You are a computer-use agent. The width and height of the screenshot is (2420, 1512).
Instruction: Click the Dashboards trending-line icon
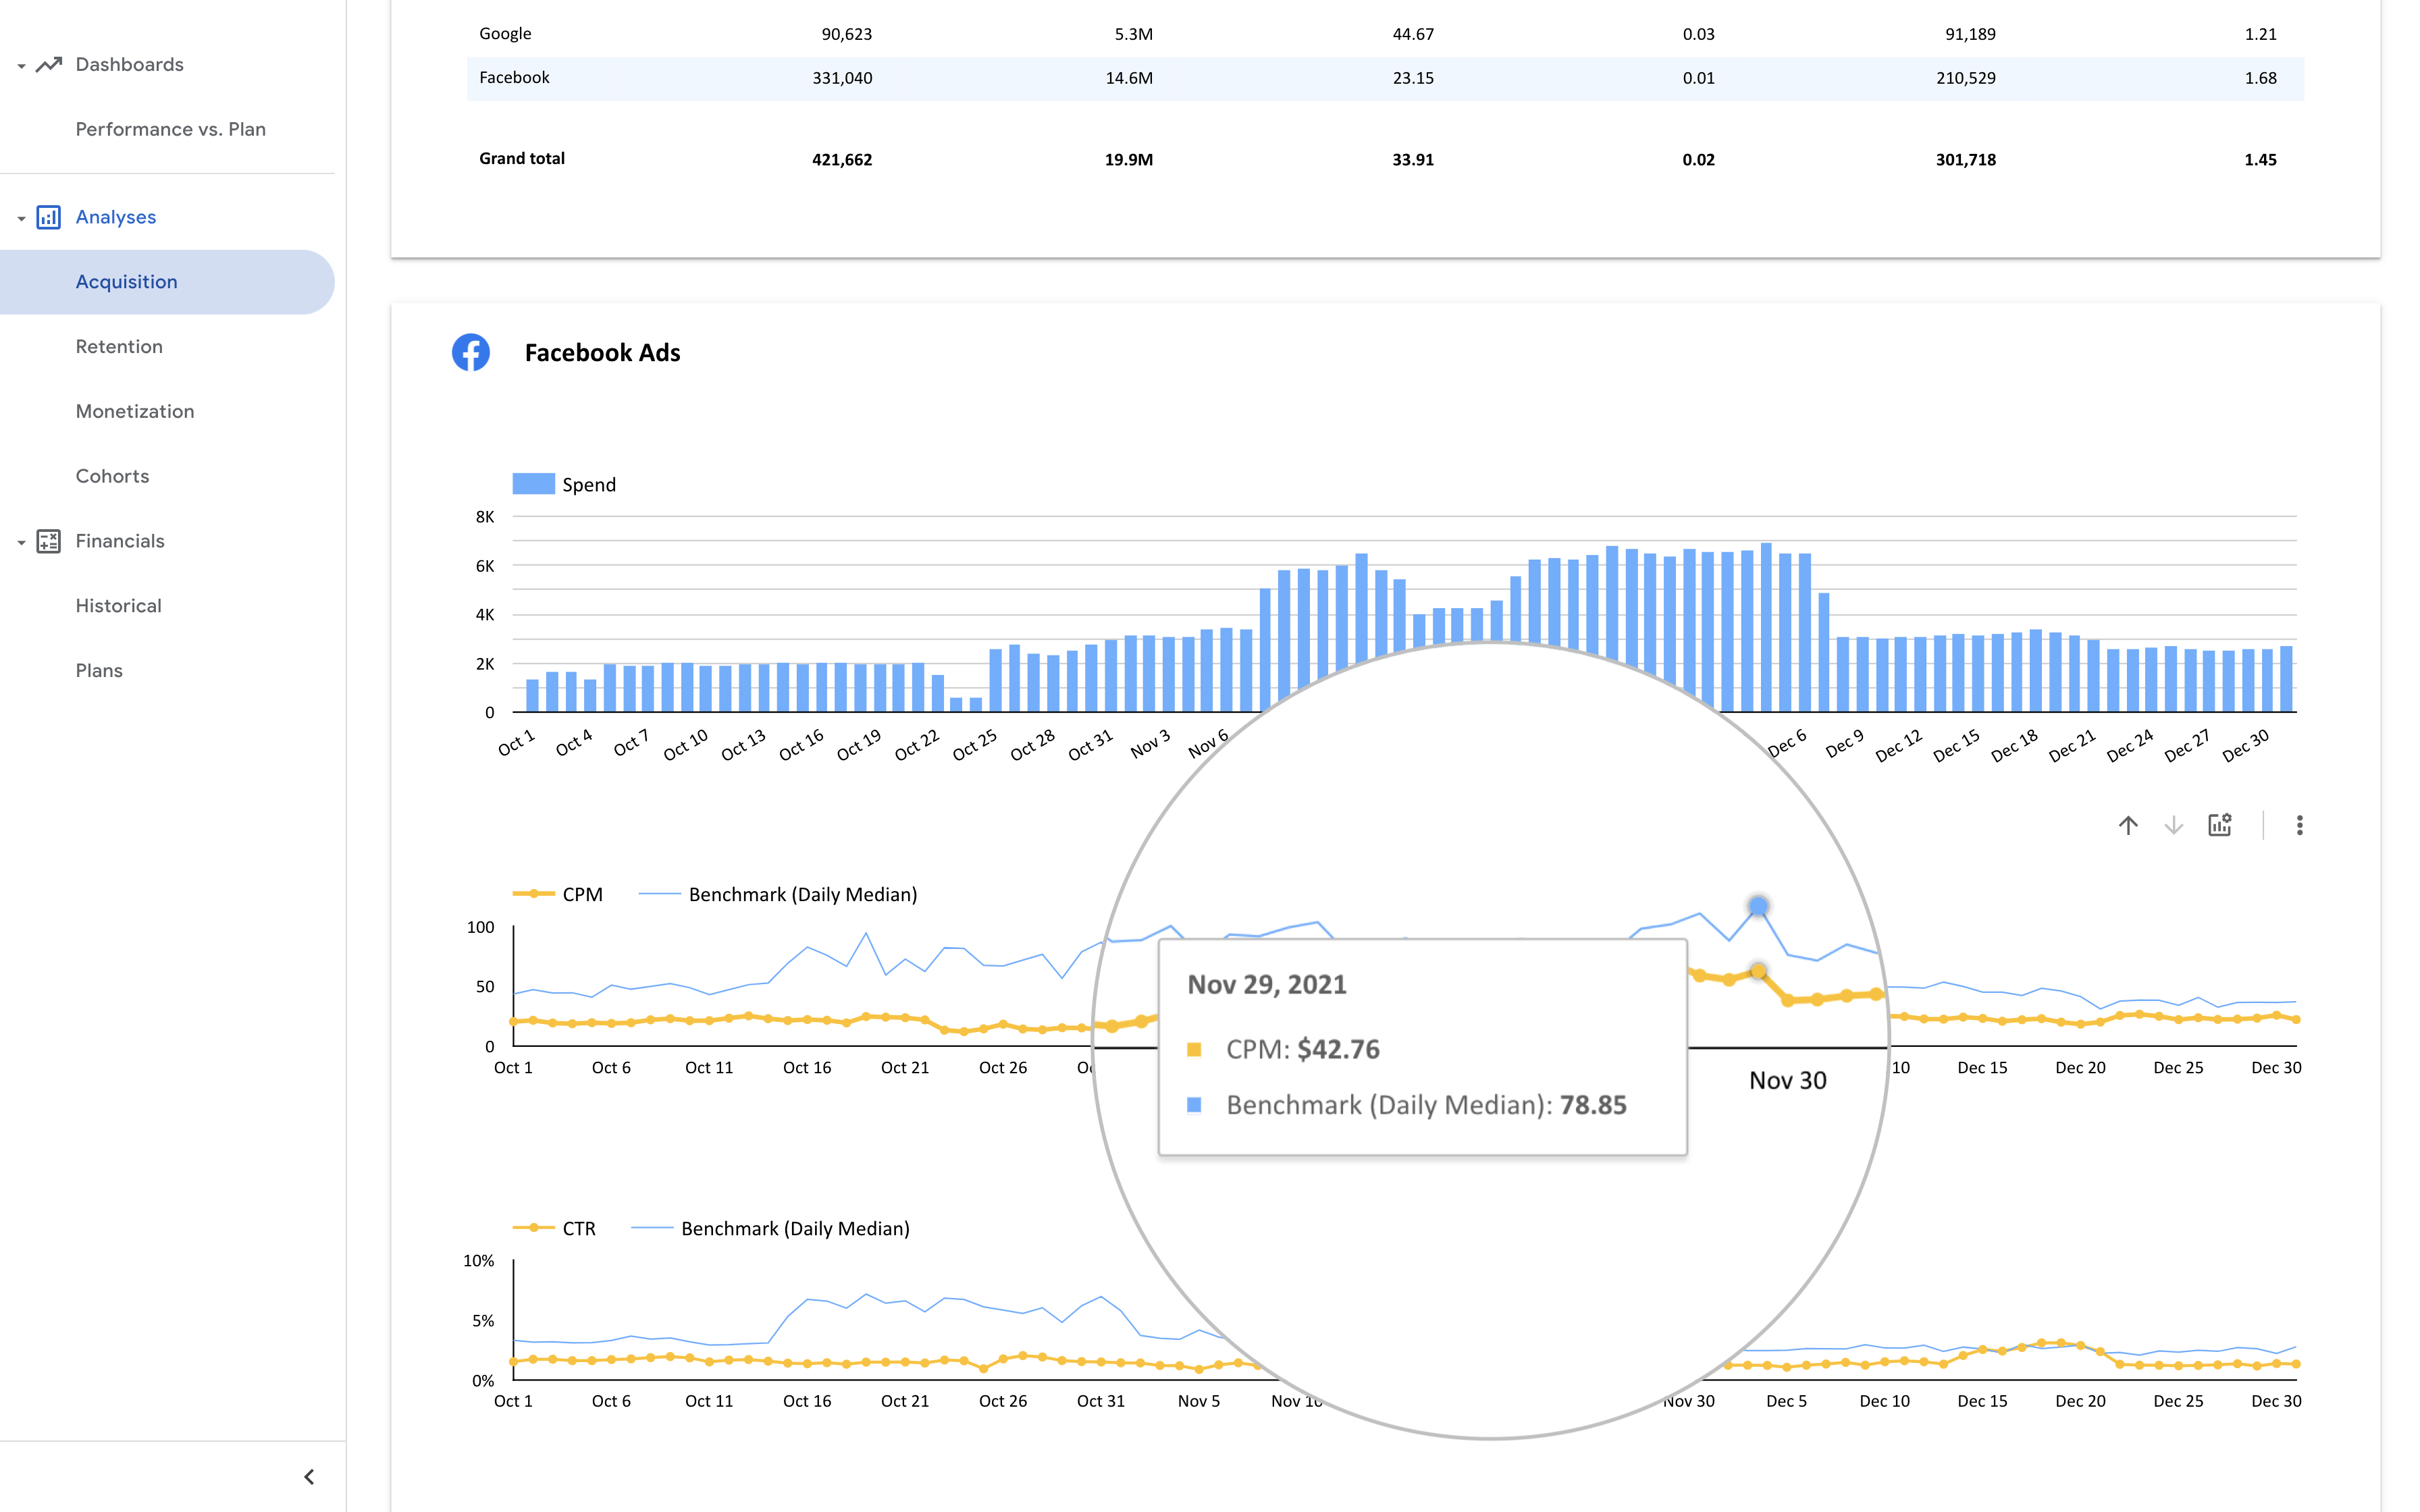click(49, 64)
